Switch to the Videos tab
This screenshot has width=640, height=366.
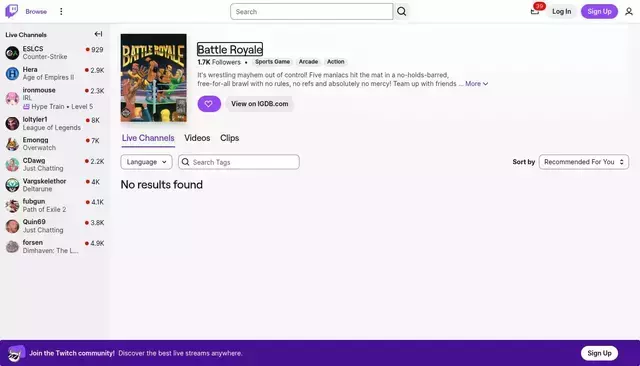point(197,138)
